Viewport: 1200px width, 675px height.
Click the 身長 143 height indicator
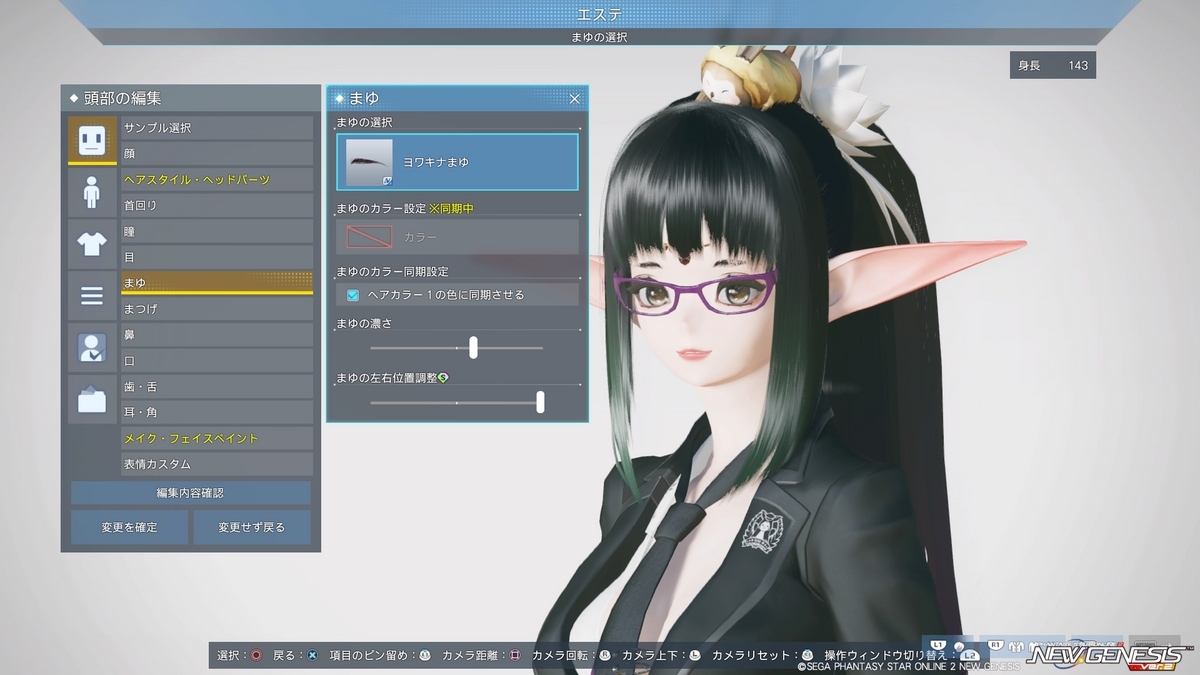point(1053,65)
